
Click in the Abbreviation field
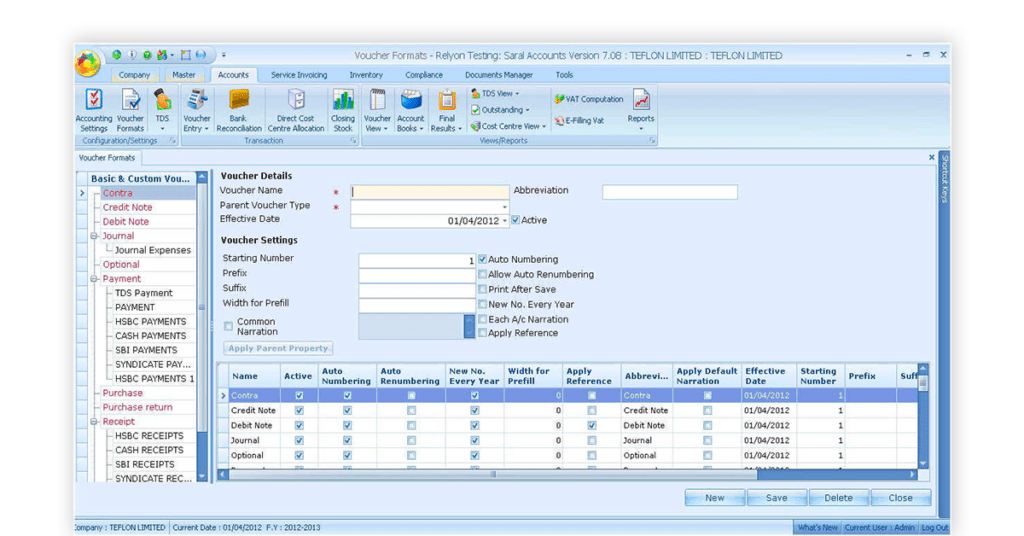(x=670, y=192)
